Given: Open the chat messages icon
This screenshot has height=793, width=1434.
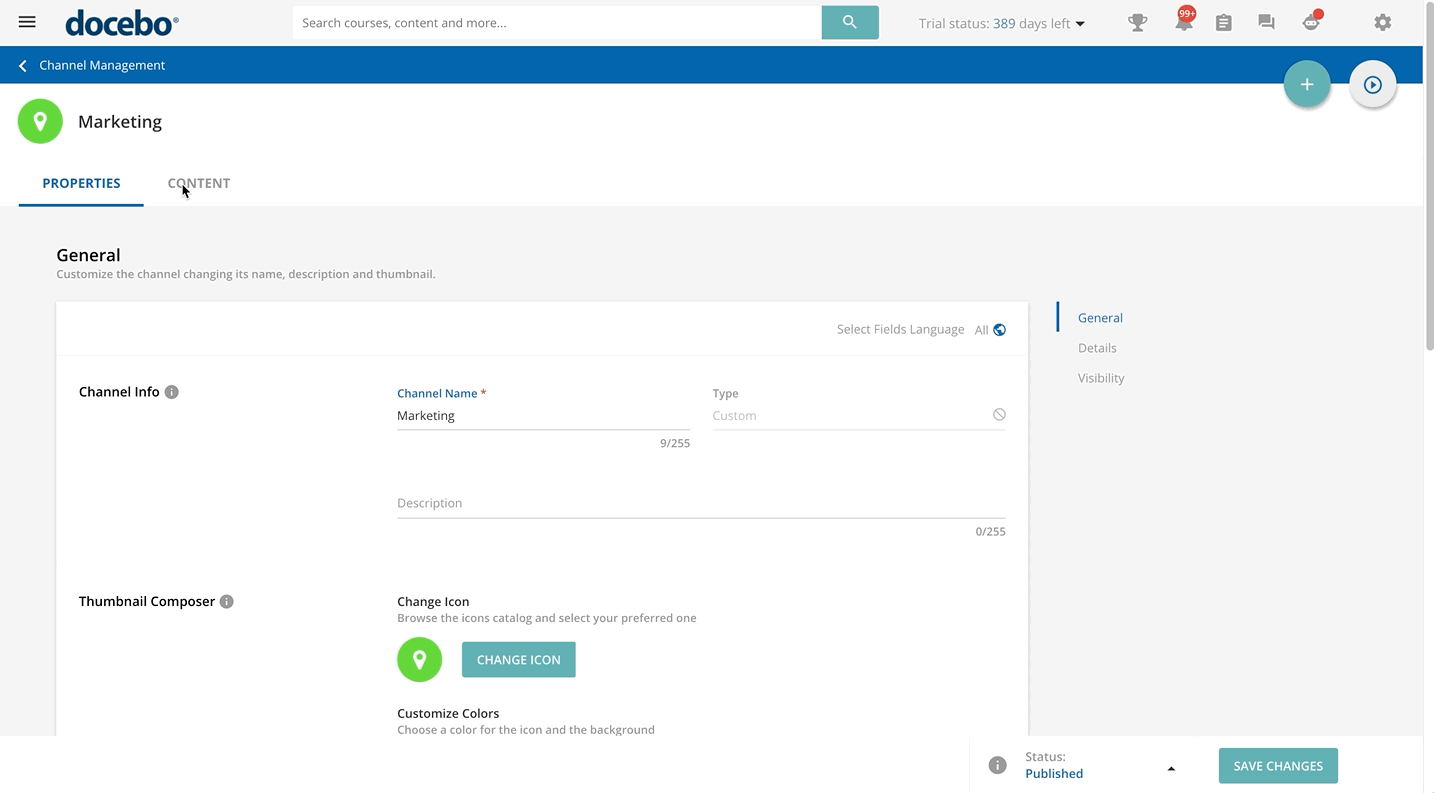Looking at the screenshot, I should tap(1266, 22).
